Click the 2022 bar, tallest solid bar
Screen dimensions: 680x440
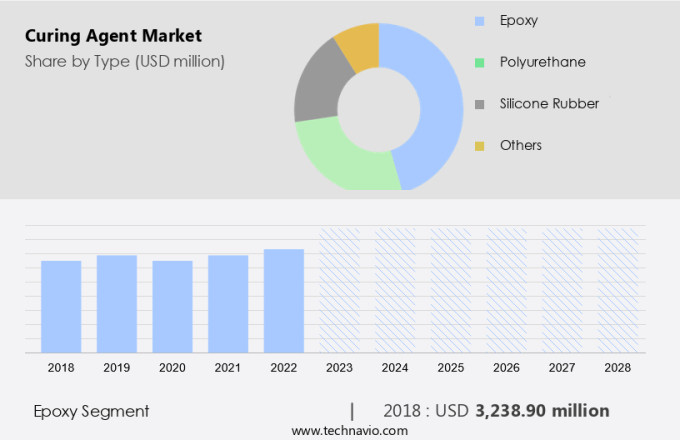coord(283,300)
